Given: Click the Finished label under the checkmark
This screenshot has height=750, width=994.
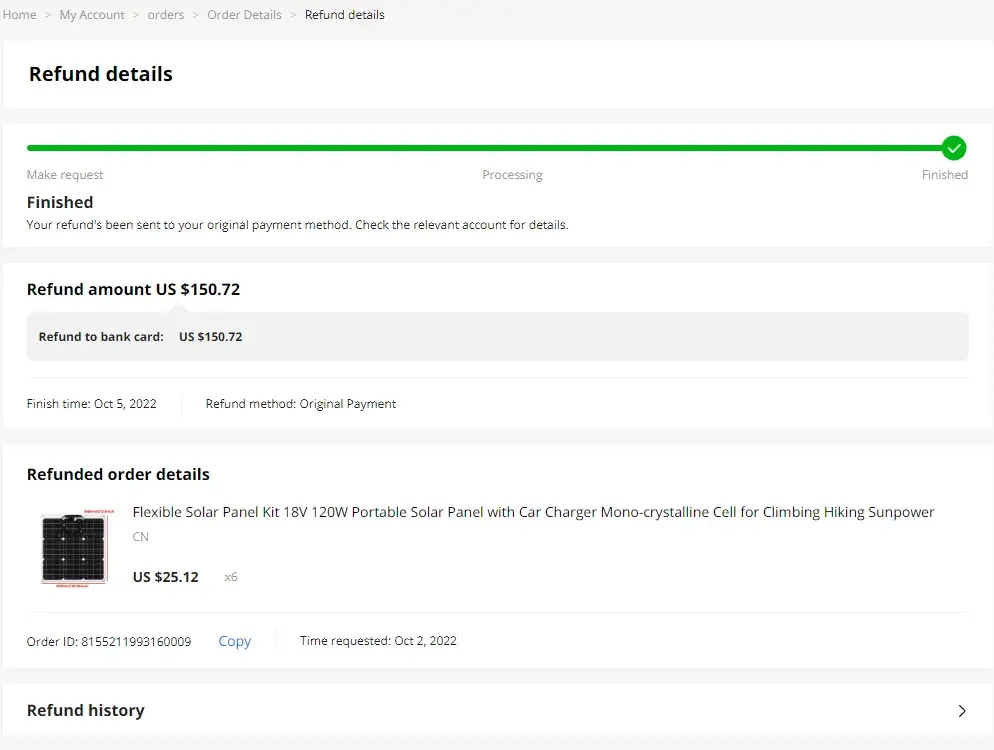Looking at the screenshot, I should (944, 175).
